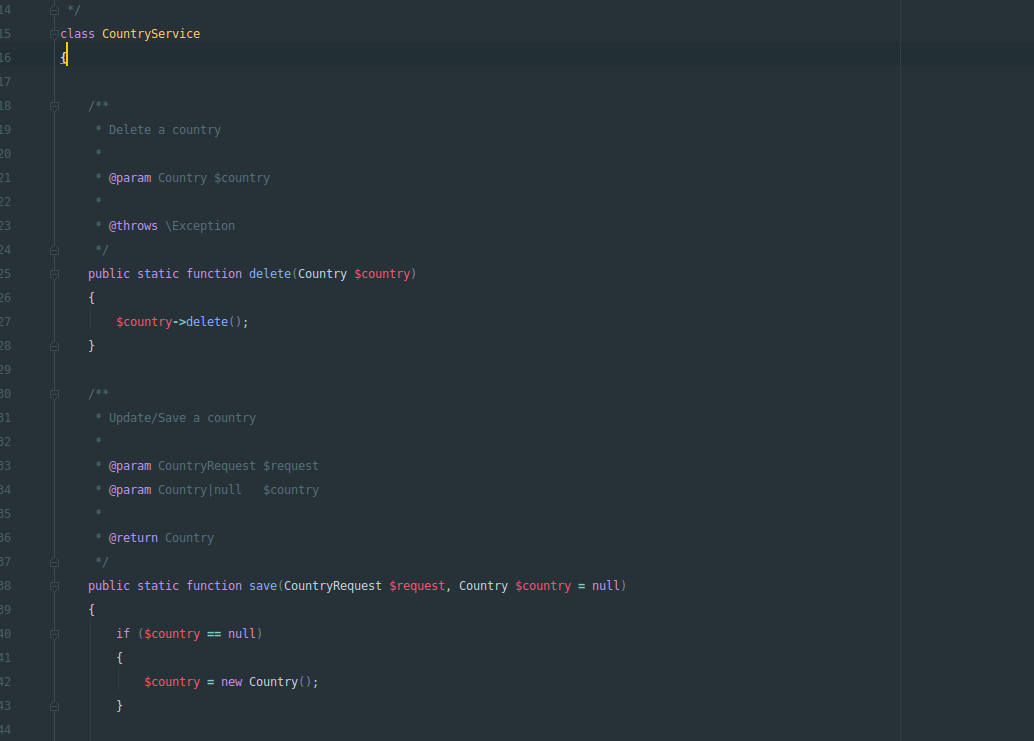Click the @return tag in the docblock
This screenshot has height=741, width=1034.
[x=133, y=538]
